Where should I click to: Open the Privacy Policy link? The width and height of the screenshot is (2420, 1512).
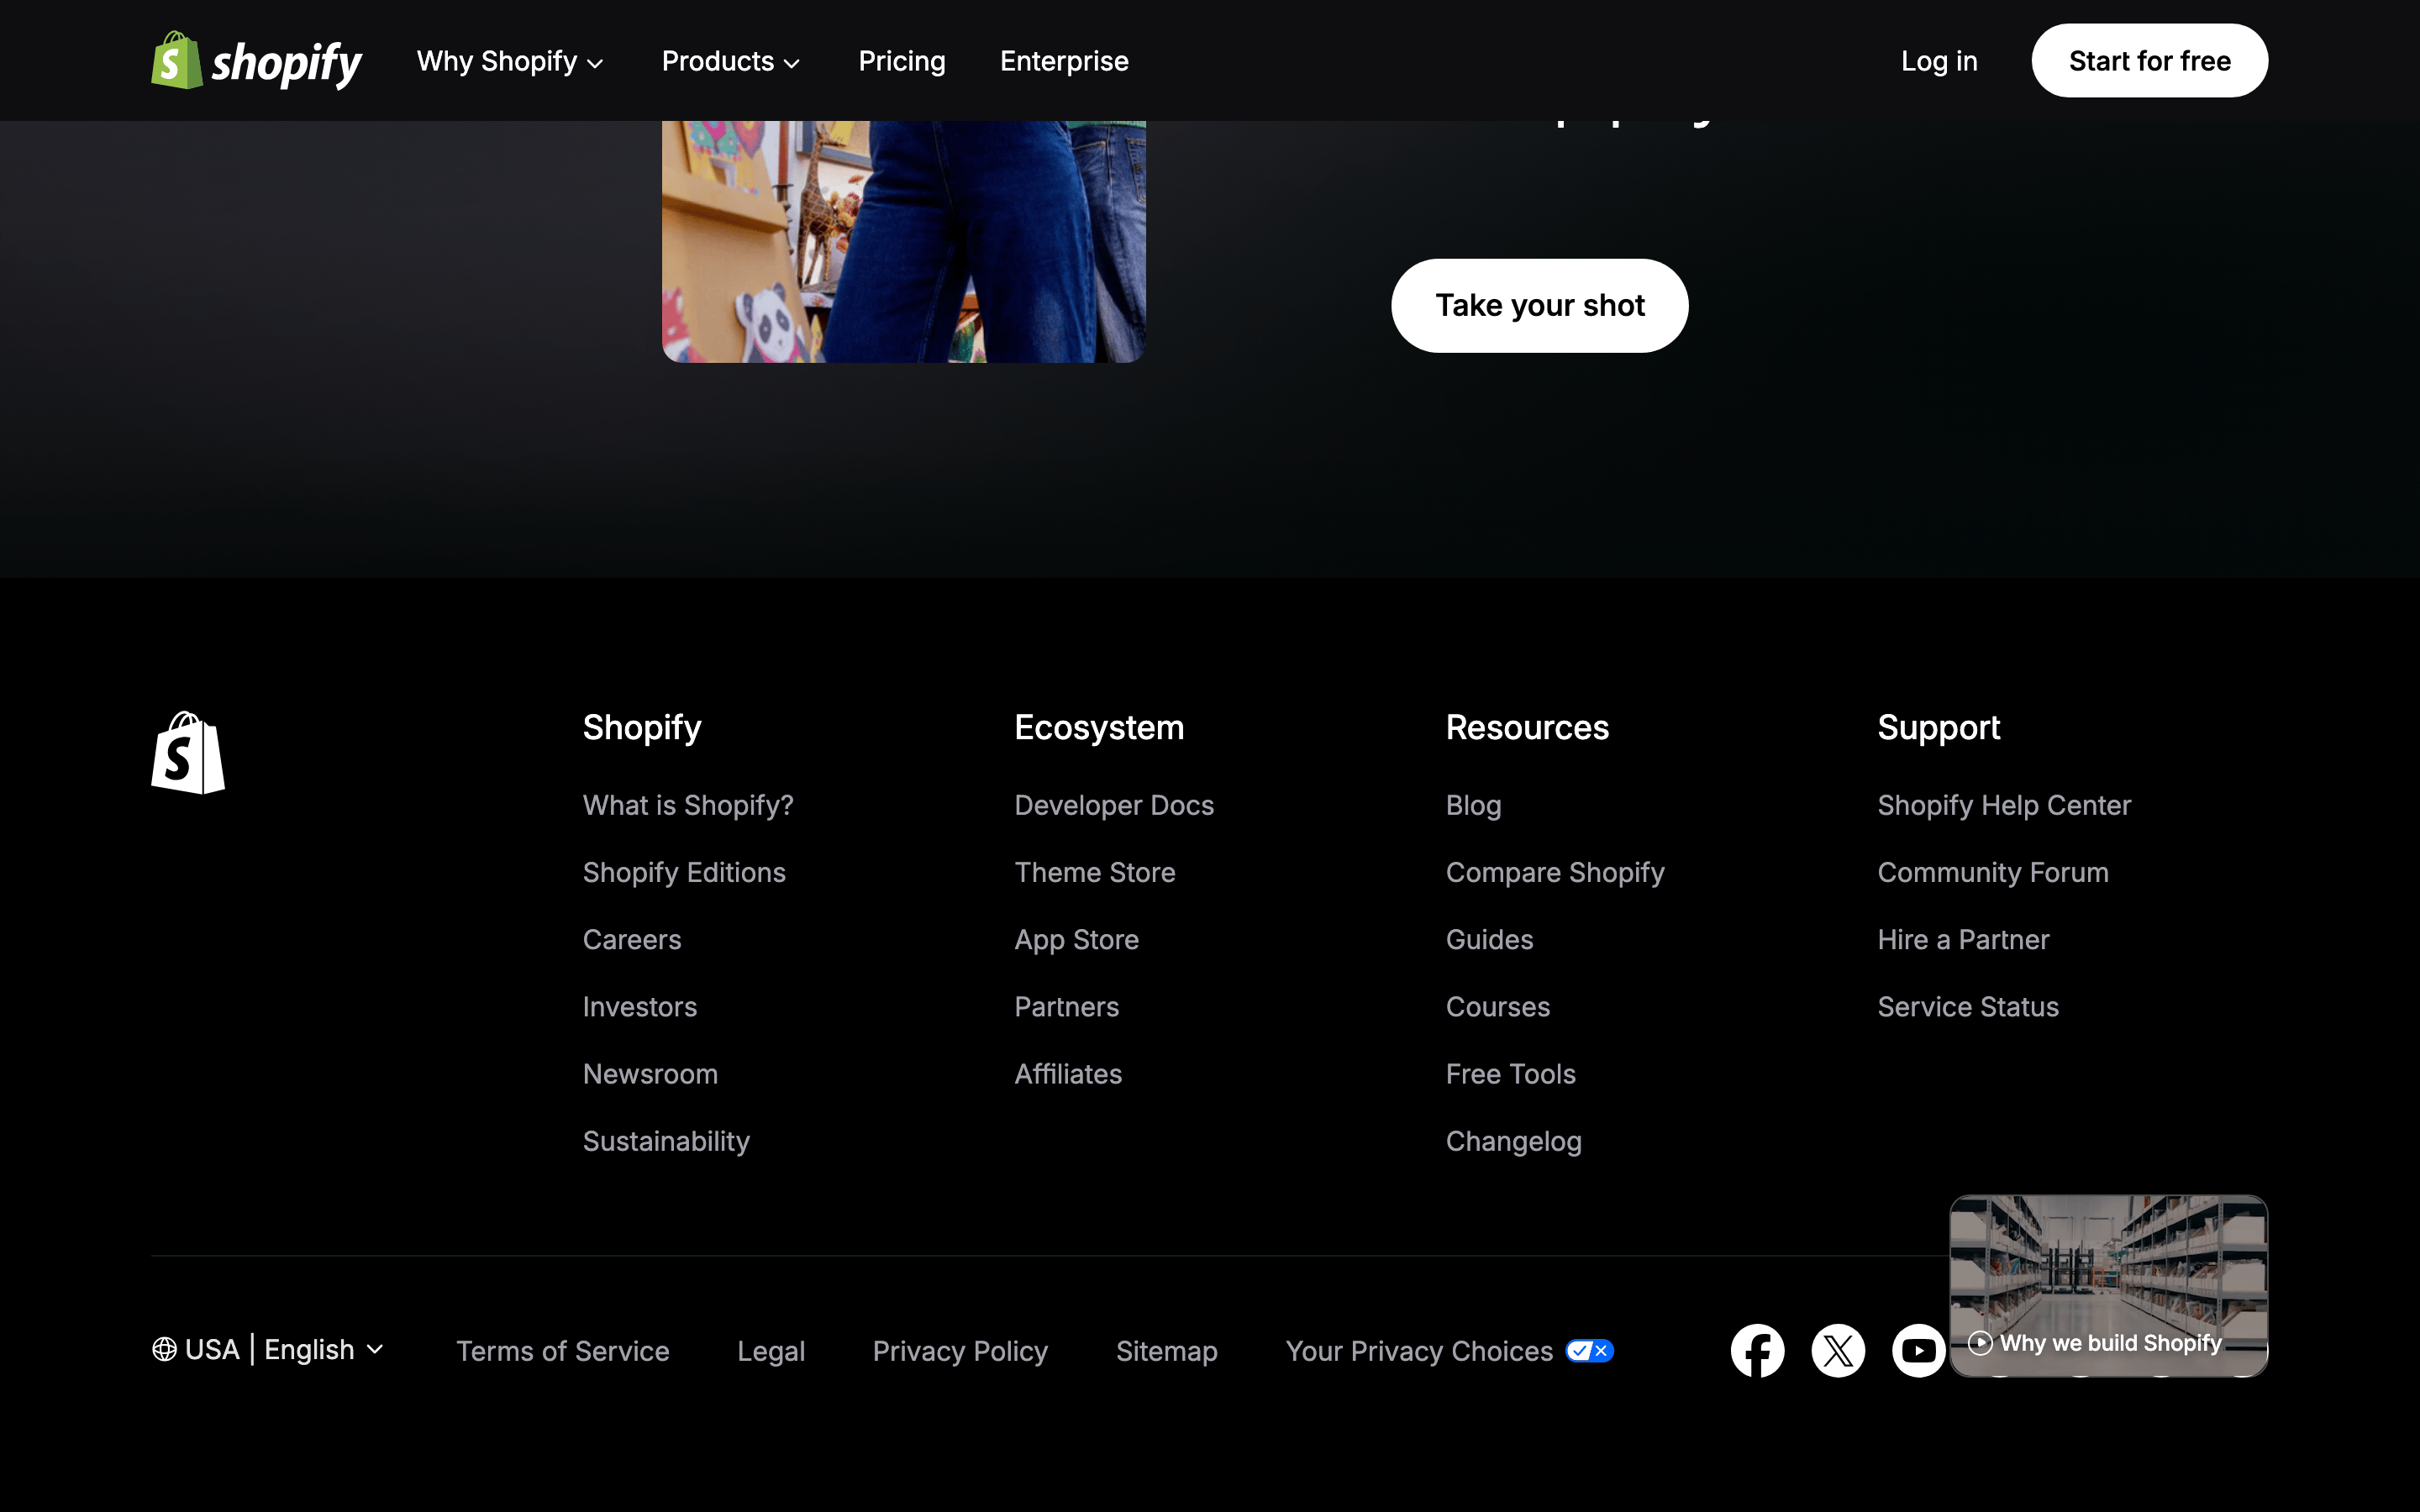point(960,1352)
